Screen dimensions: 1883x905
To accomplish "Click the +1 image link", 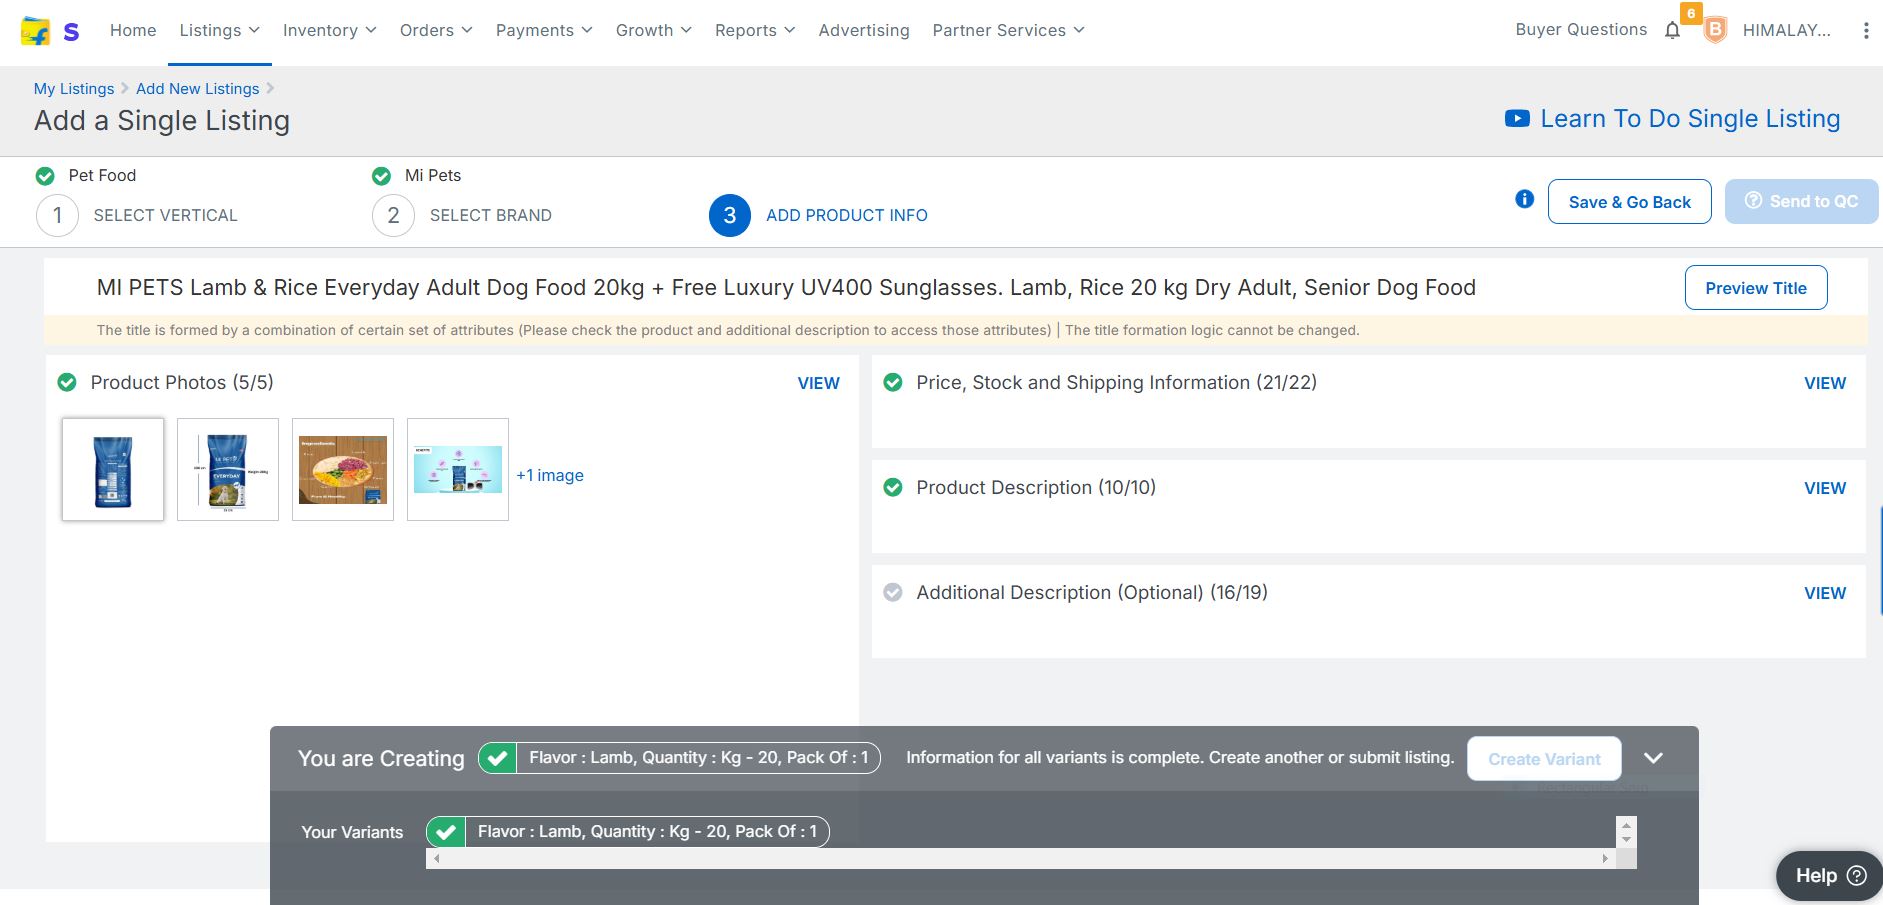I will 550,476.
